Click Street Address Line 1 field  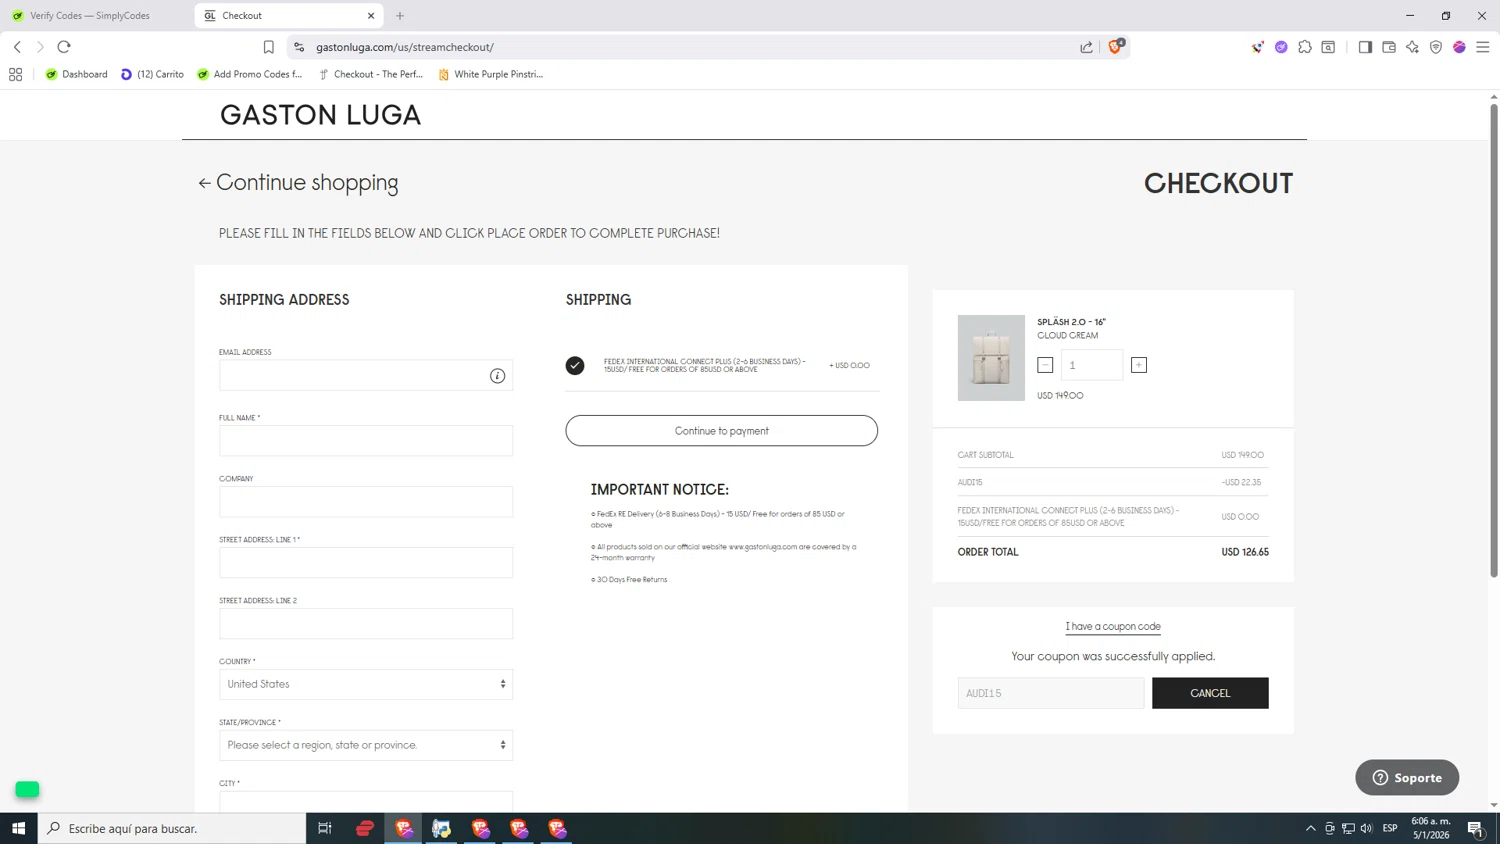tap(366, 562)
